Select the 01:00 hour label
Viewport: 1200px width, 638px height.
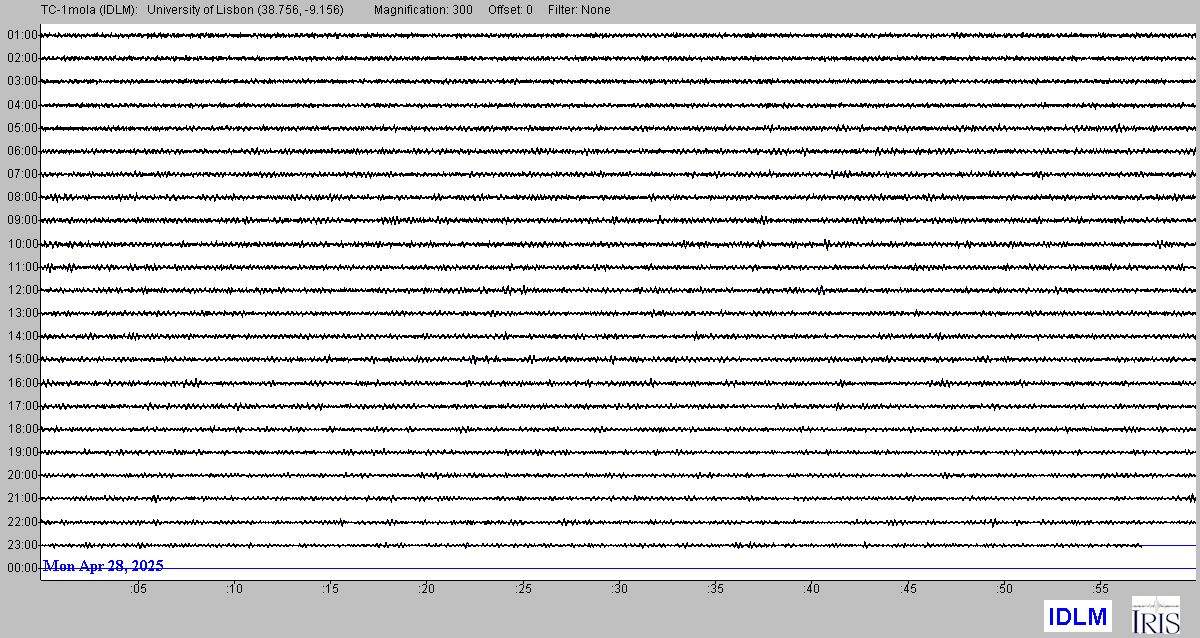point(22,35)
